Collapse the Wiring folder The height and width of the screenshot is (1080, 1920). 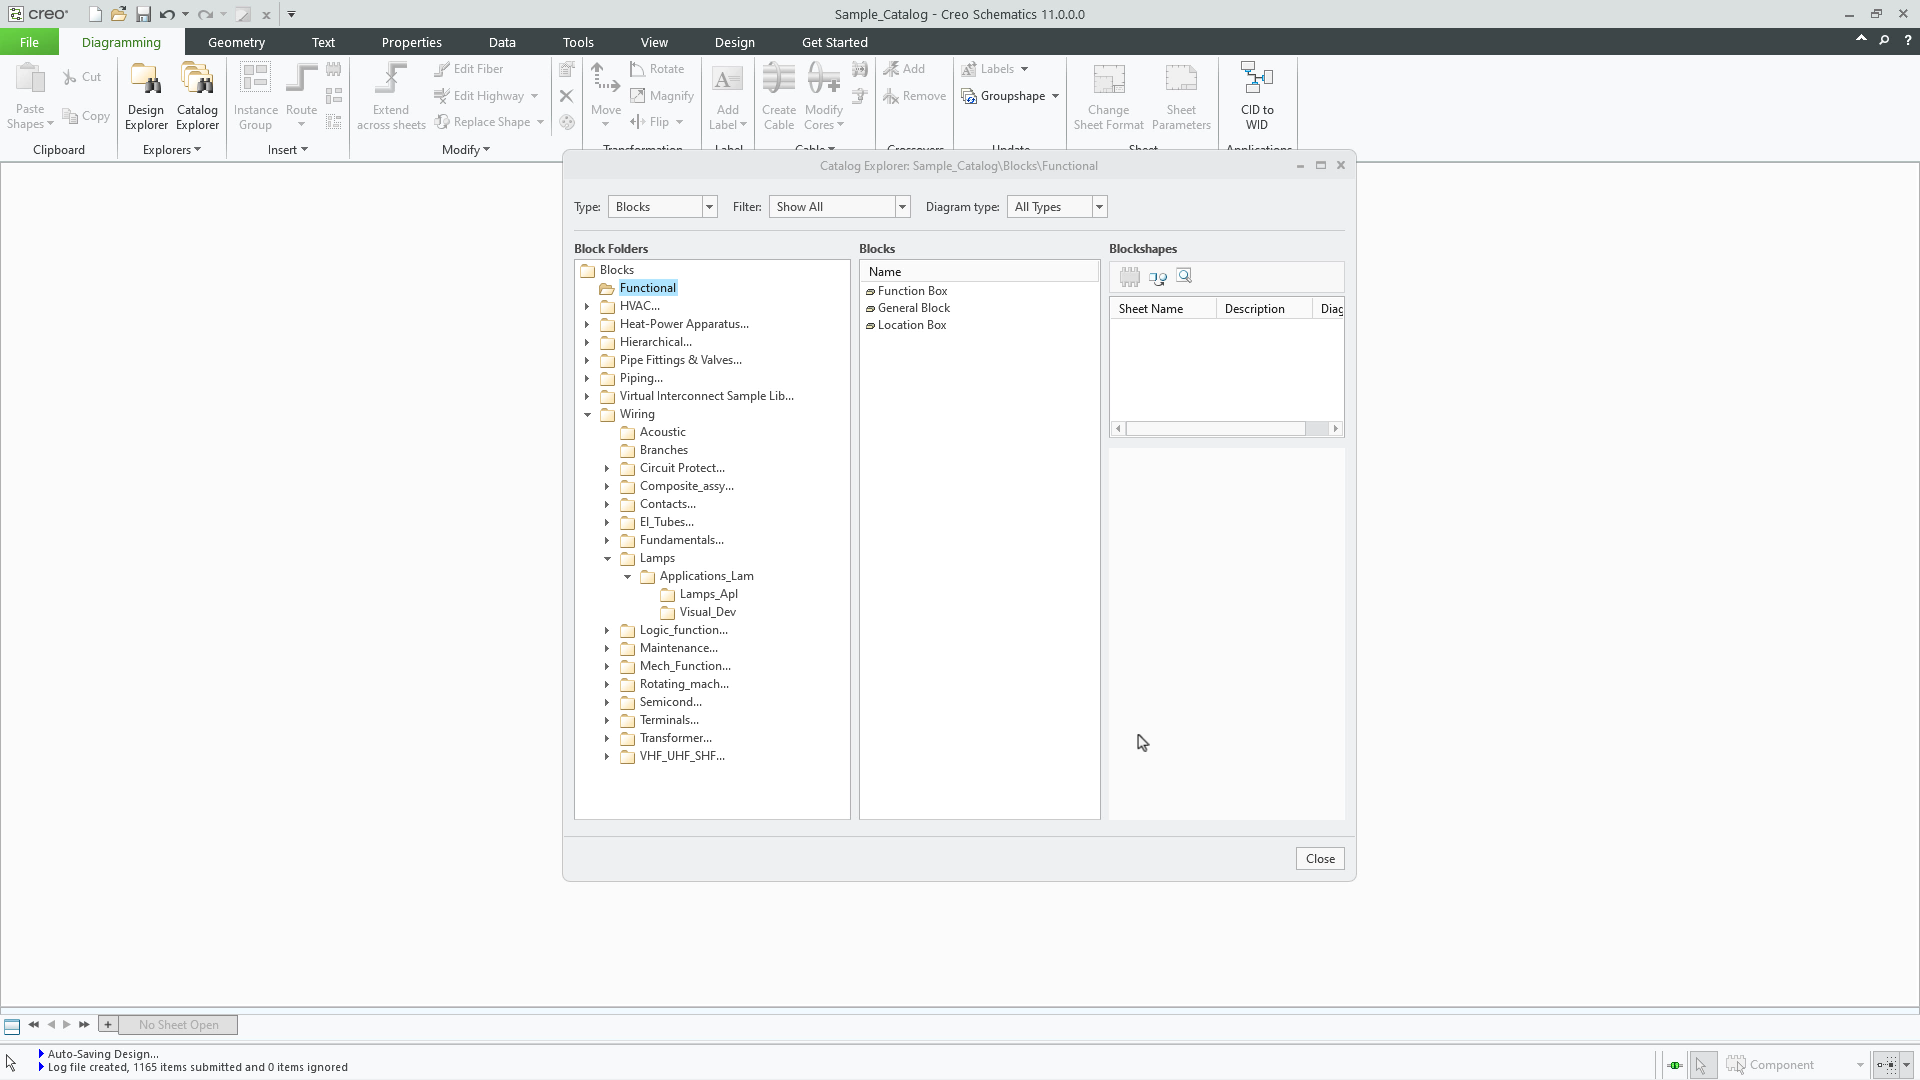coord(588,415)
